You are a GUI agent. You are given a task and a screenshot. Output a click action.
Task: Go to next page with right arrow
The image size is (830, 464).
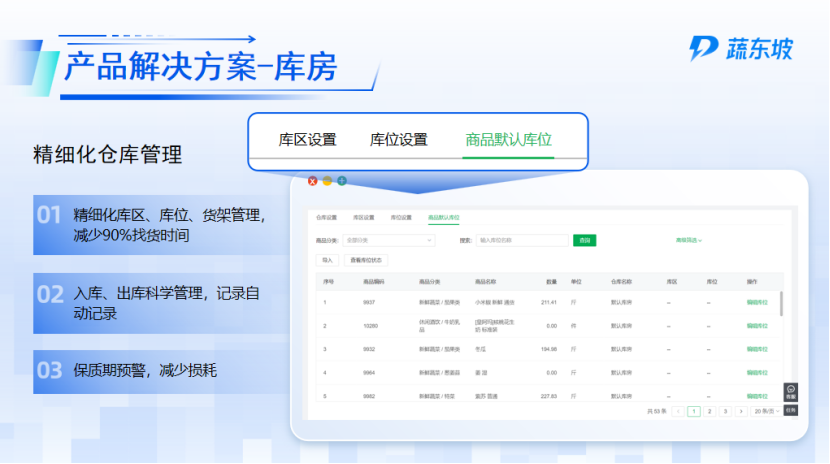741,411
